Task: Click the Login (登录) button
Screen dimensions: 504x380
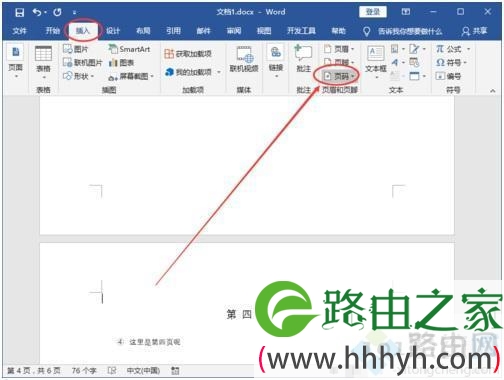Action: (373, 12)
